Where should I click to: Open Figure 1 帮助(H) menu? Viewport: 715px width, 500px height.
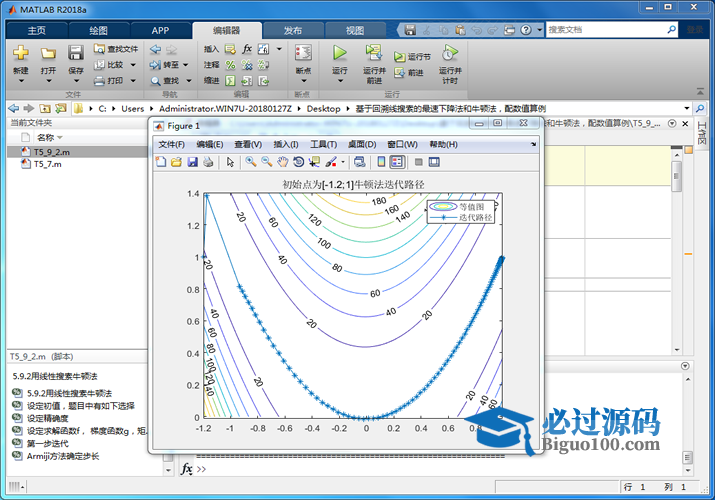point(443,144)
